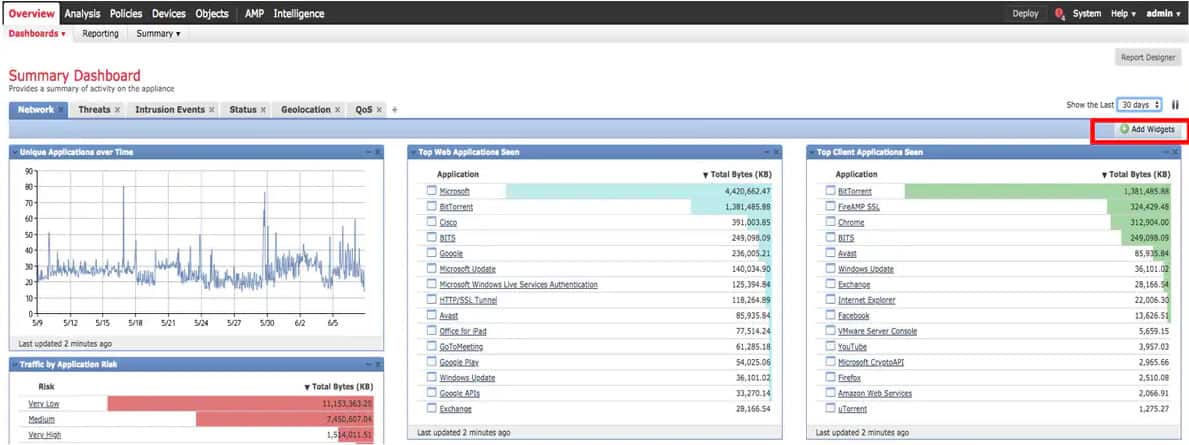
Task: Click the page icon beside HTTP/SSL Tunnel
Action: [x=431, y=300]
